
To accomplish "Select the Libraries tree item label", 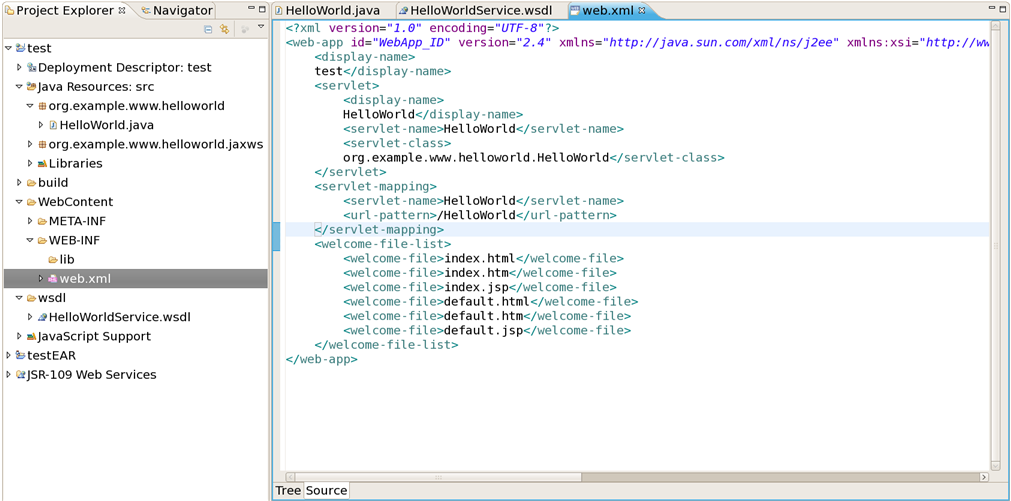I will click(75, 163).
